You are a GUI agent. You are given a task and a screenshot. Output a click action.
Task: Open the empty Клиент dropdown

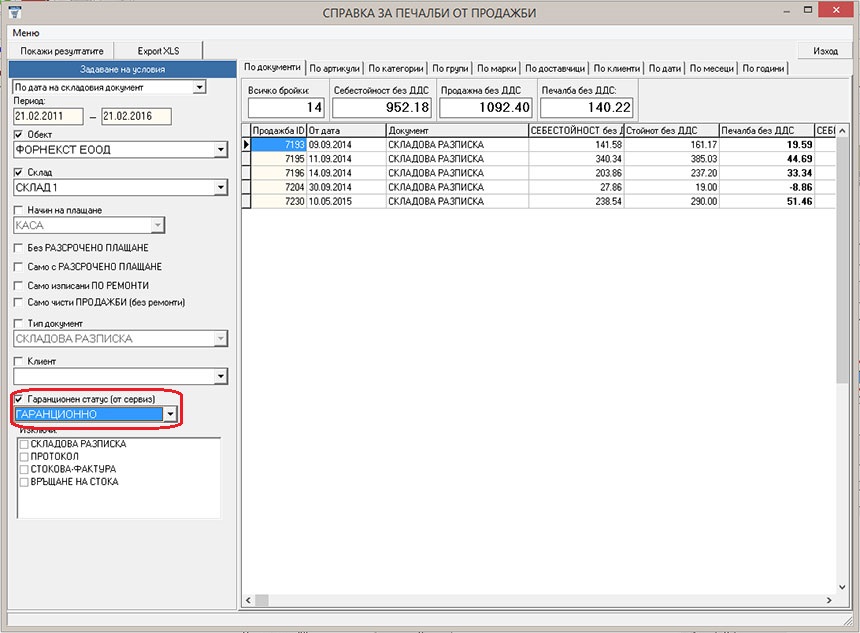[x=220, y=376]
